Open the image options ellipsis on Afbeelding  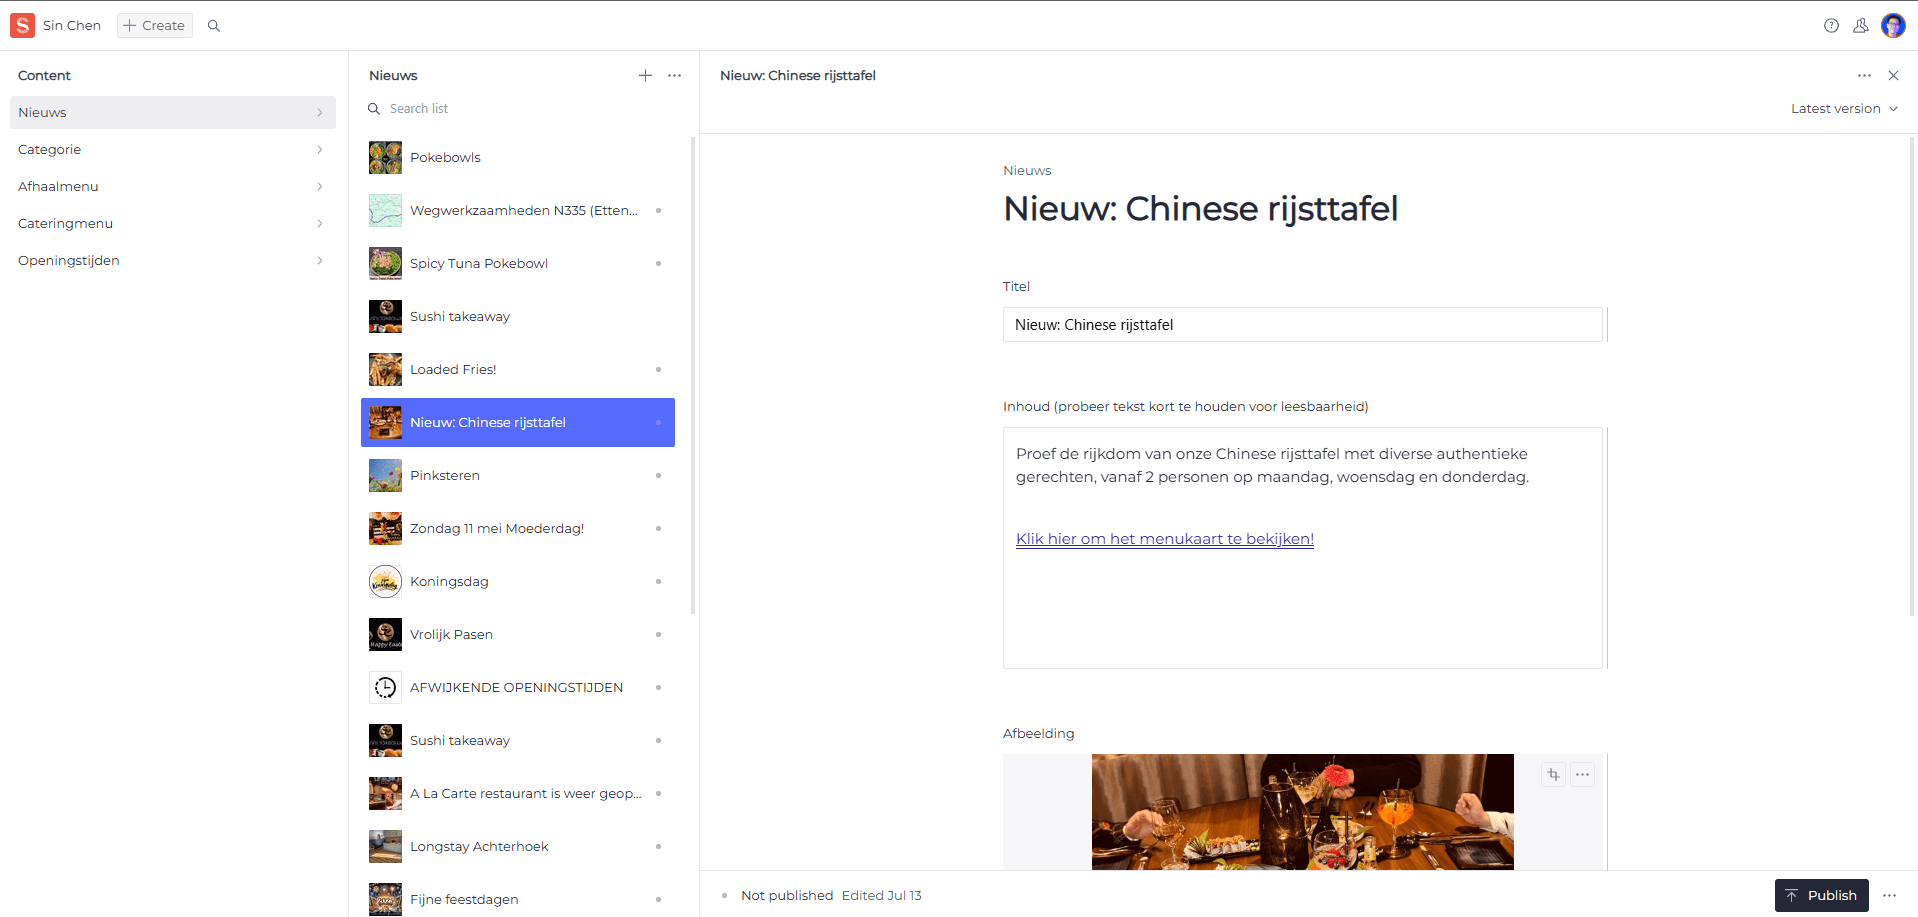pyautogui.click(x=1582, y=774)
